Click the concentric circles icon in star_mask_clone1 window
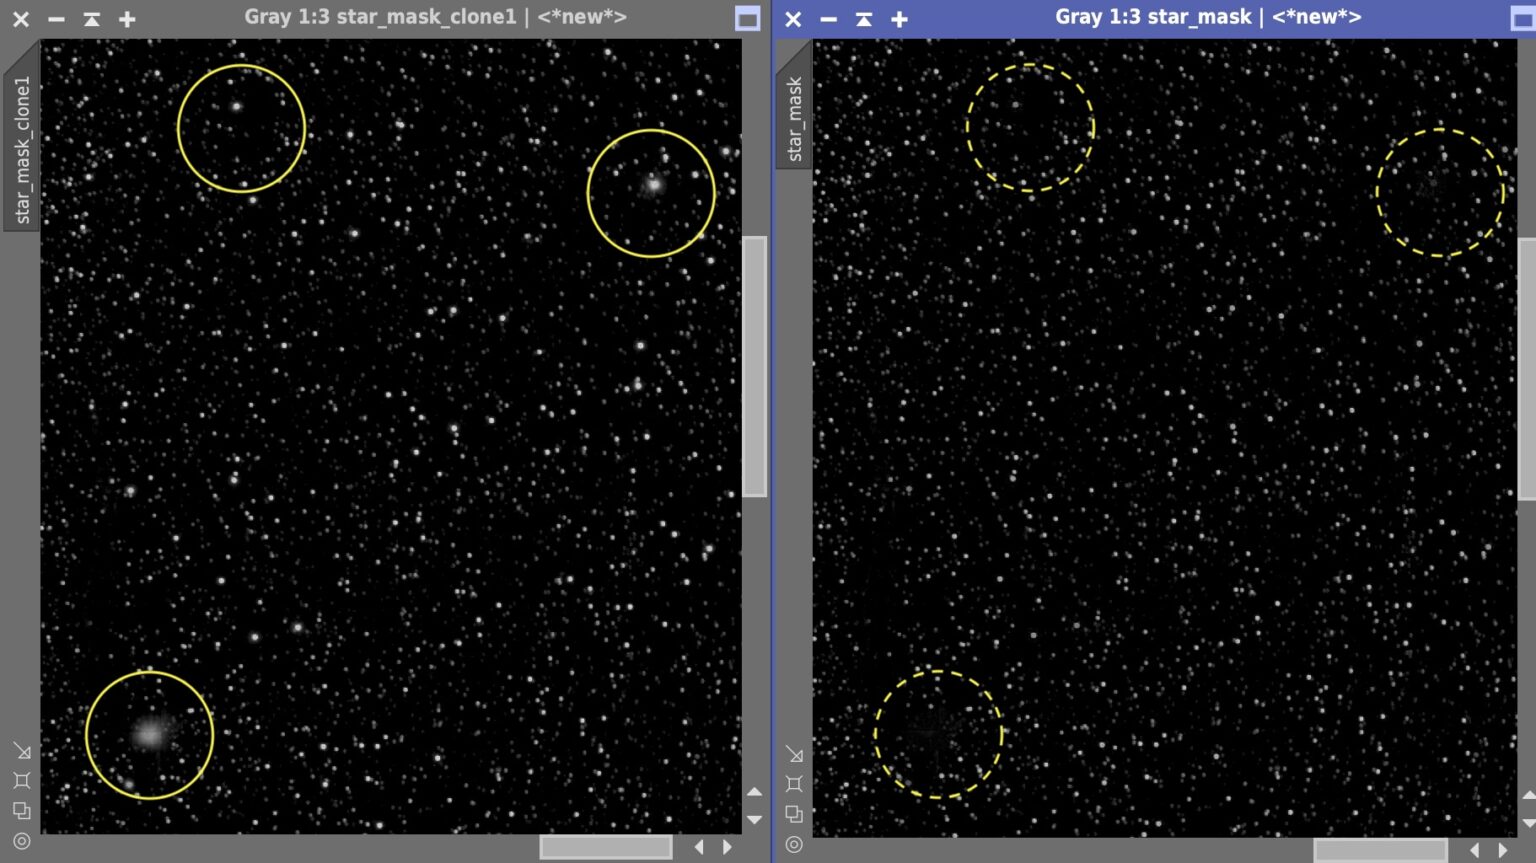Image resolution: width=1536 pixels, height=863 pixels. point(22,841)
